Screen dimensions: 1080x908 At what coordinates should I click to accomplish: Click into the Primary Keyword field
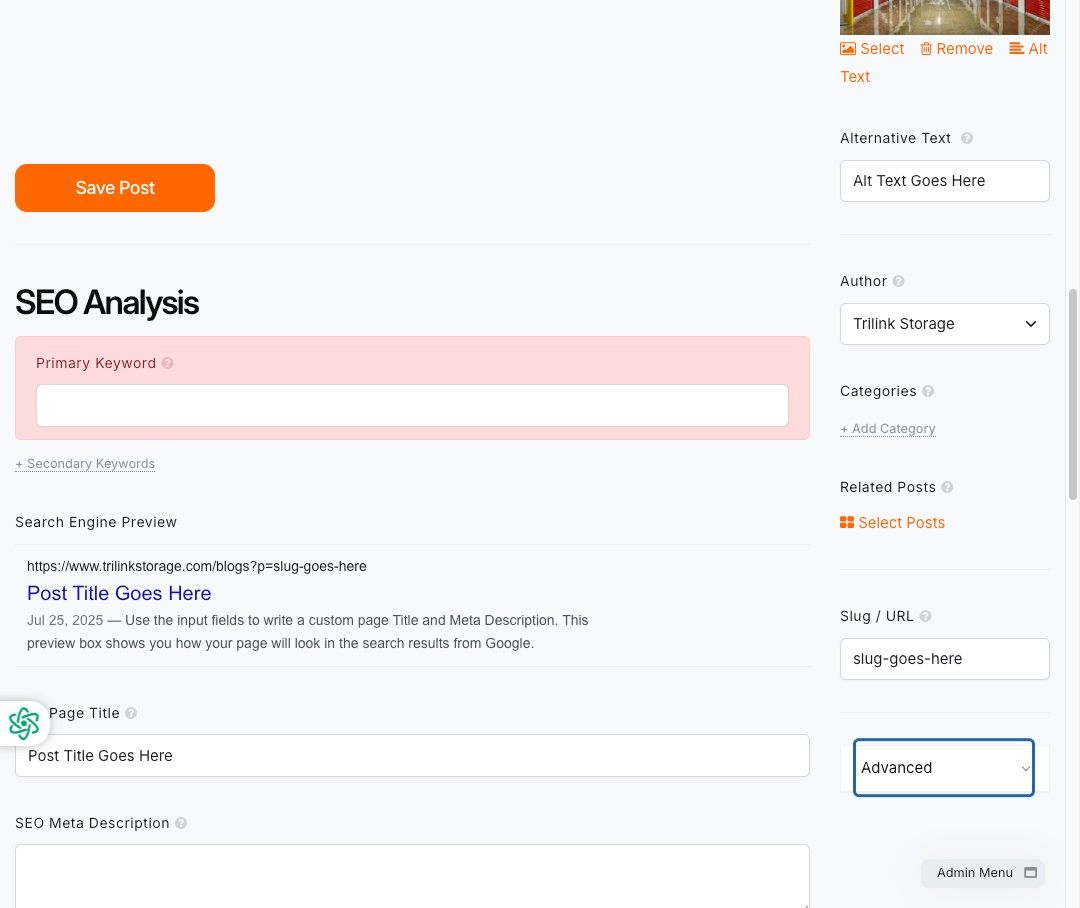(x=412, y=405)
